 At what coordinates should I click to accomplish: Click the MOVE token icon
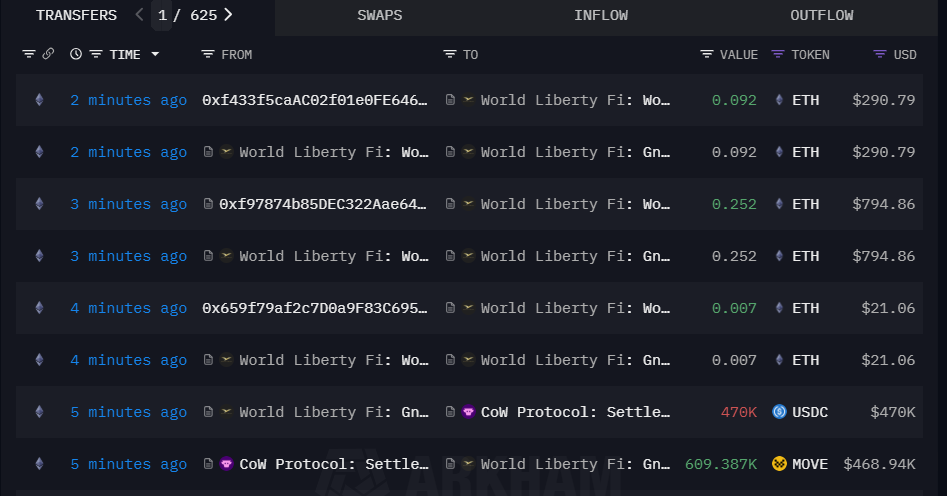[x=779, y=464]
